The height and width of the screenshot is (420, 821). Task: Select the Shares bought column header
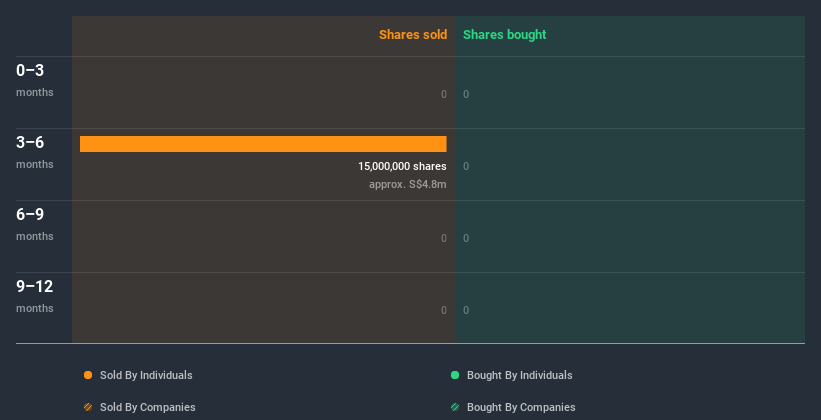pyautogui.click(x=504, y=35)
